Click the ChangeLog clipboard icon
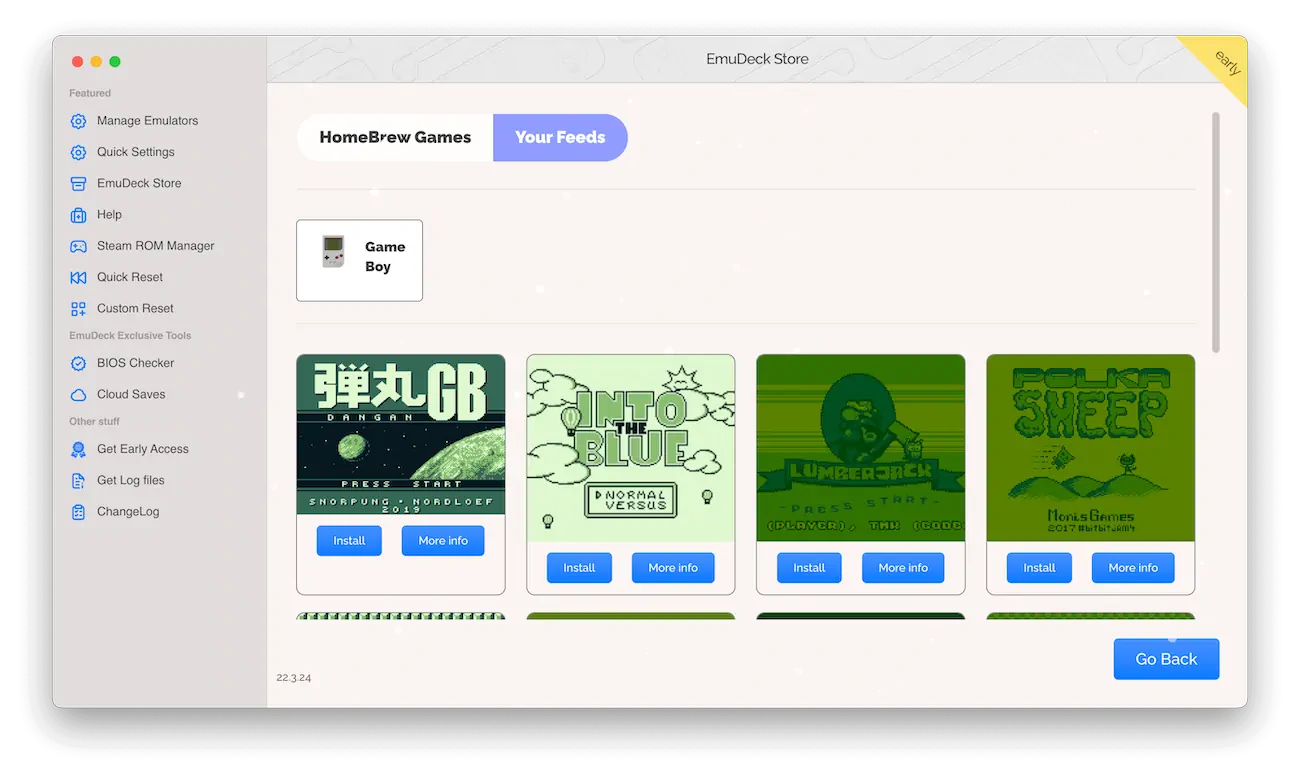 pyautogui.click(x=78, y=512)
